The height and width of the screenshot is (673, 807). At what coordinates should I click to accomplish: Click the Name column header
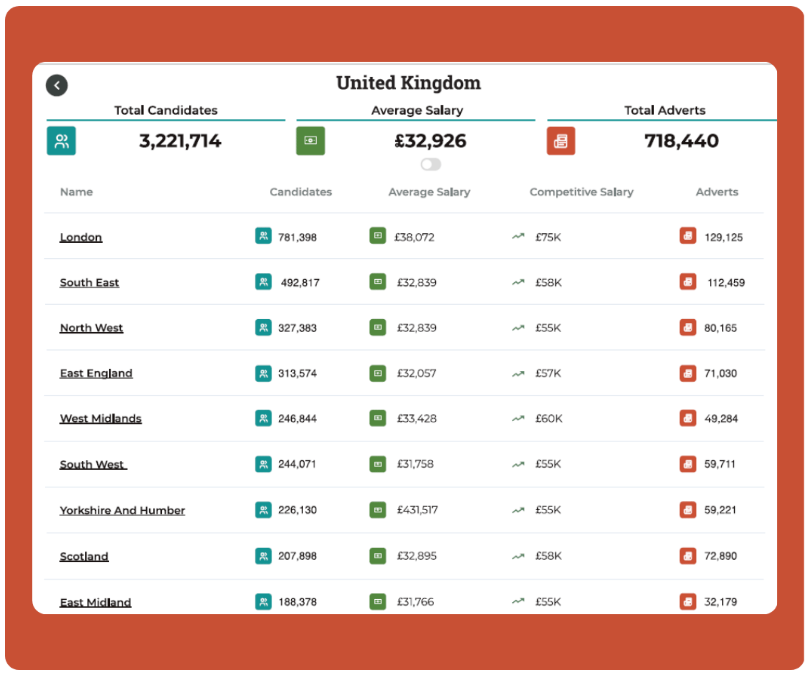pyautogui.click(x=76, y=192)
